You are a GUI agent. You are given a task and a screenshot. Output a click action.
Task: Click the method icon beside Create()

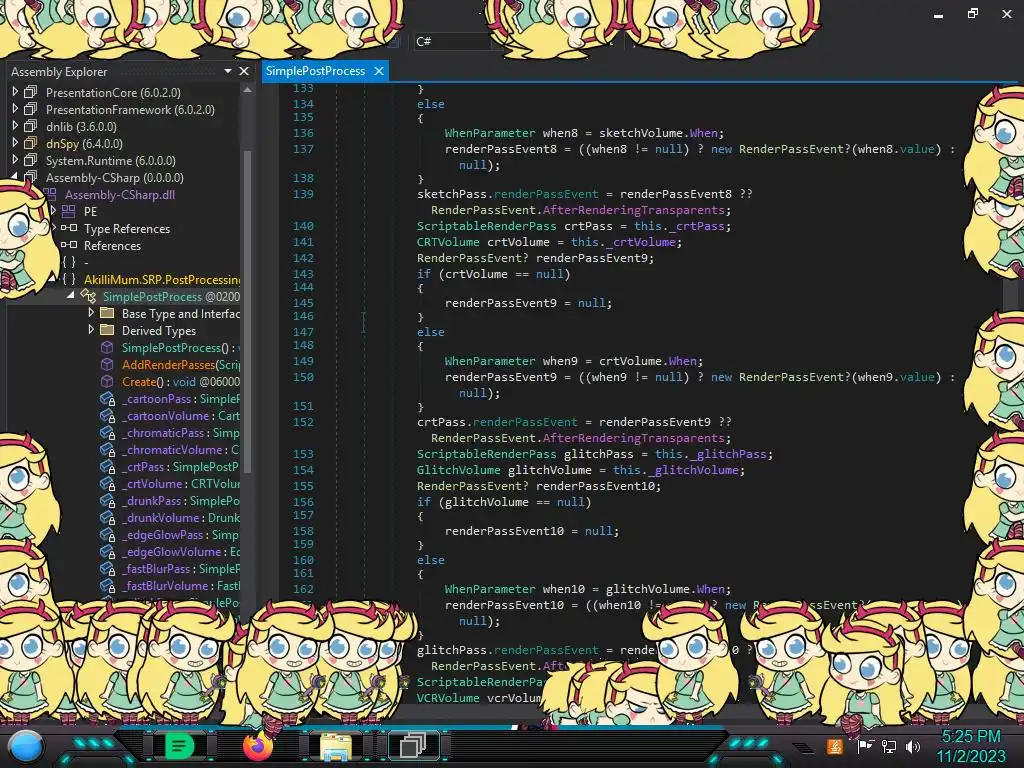[x=107, y=381]
